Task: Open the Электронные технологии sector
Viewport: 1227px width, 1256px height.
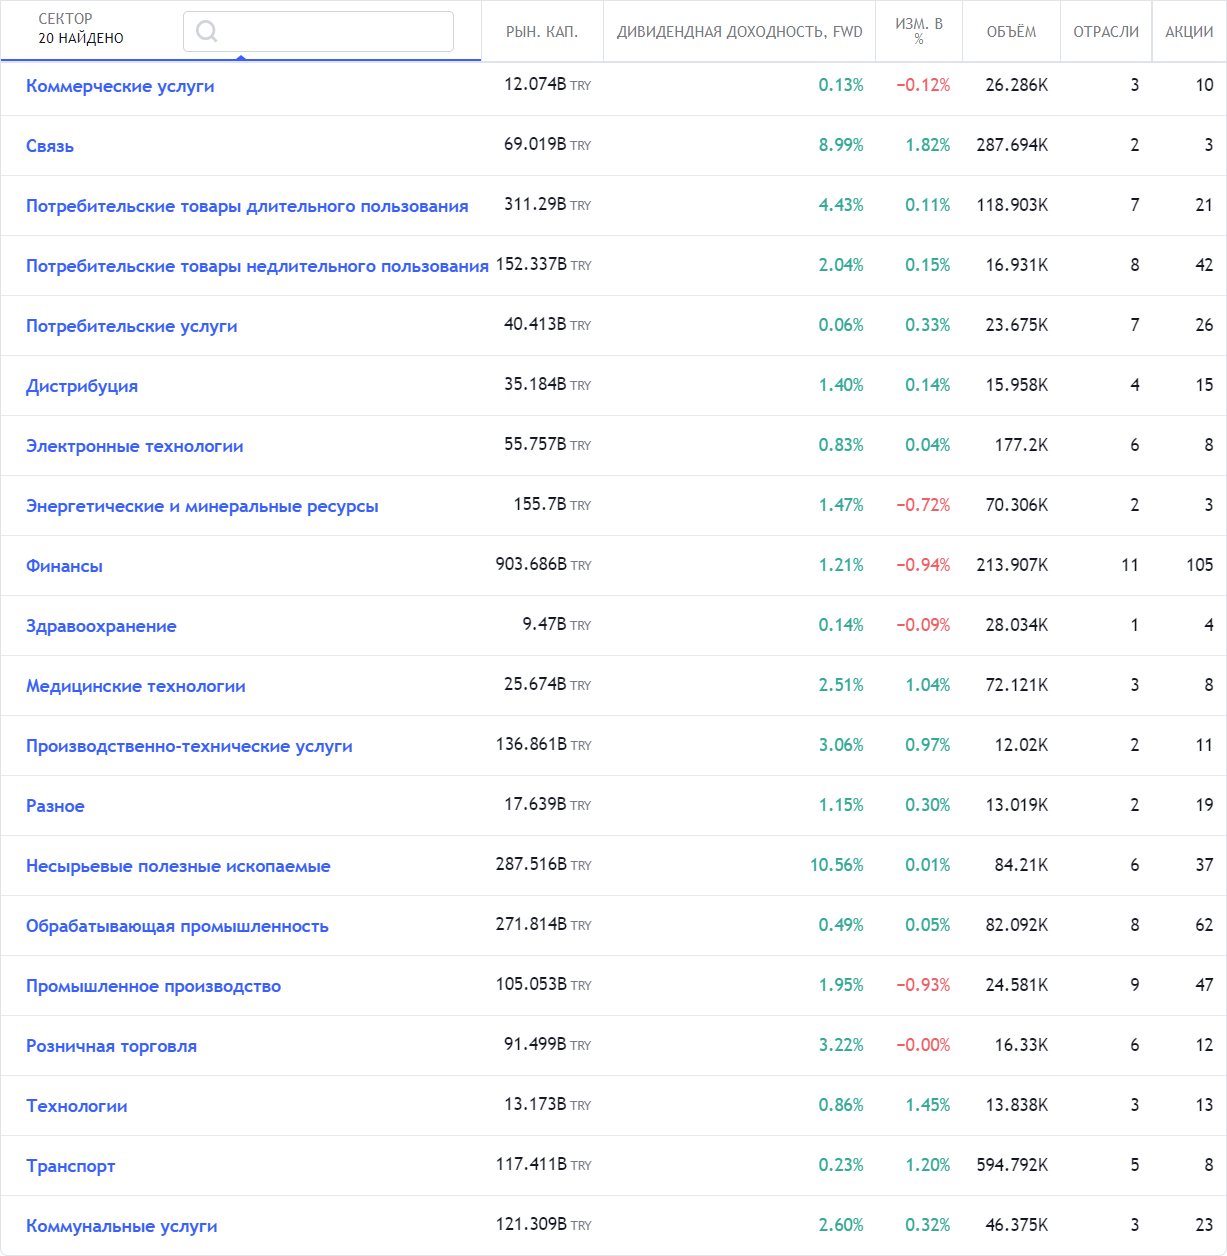Action: click(x=135, y=446)
